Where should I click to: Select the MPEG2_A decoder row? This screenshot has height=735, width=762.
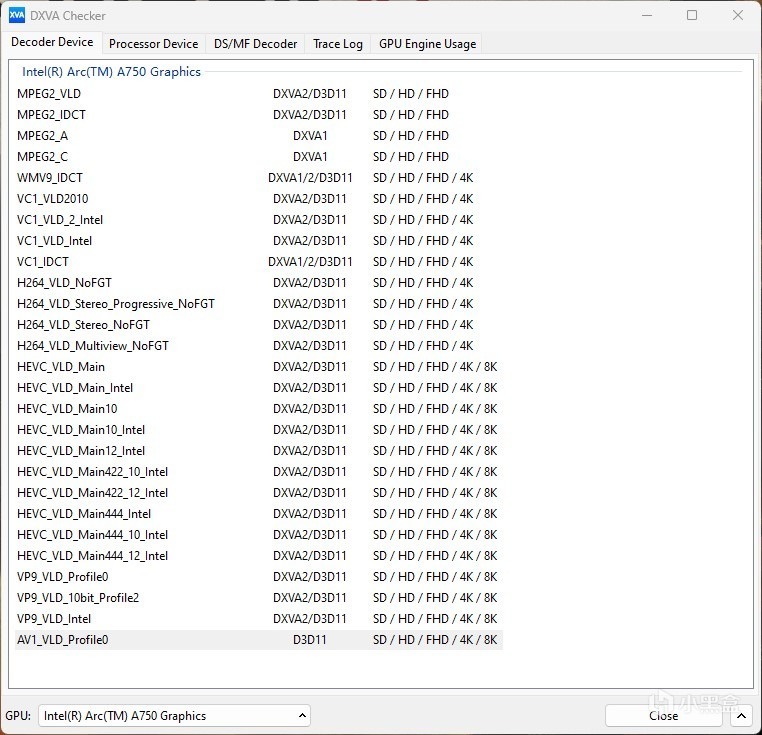[x=259, y=136]
